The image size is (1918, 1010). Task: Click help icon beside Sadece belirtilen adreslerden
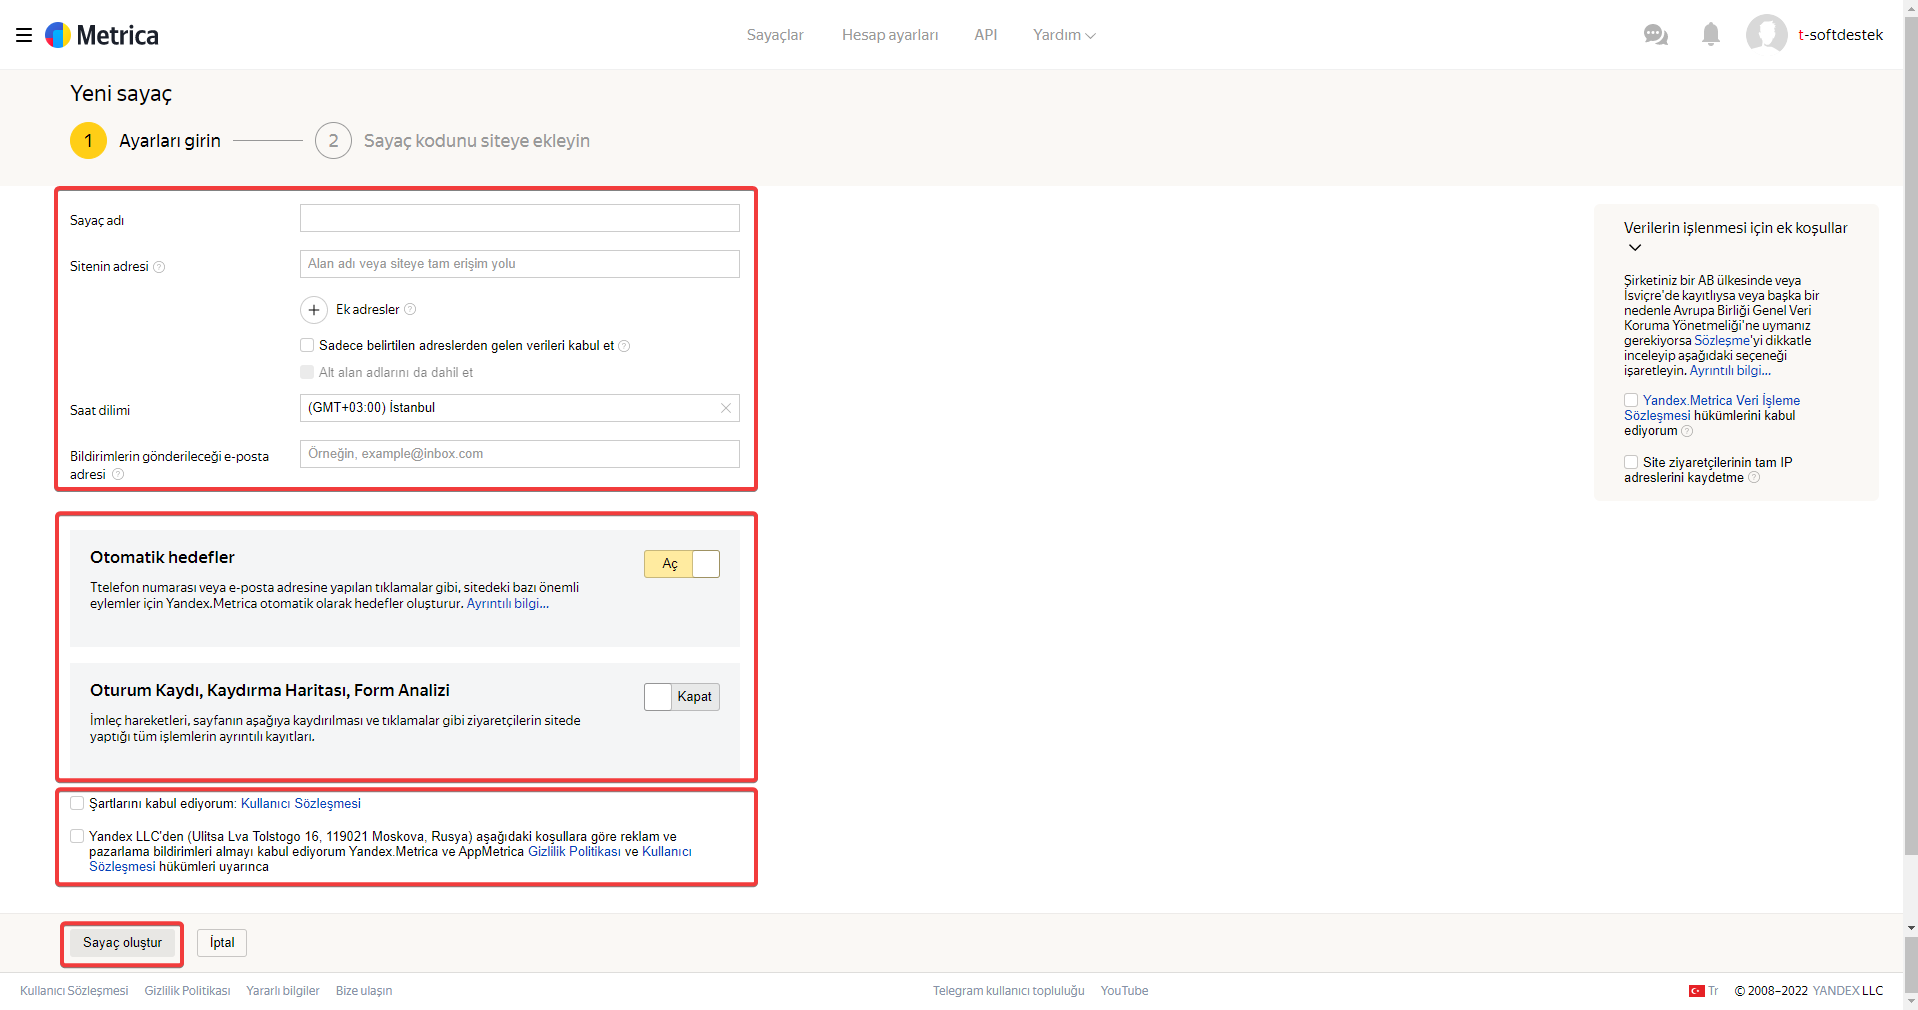[x=624, y=346]
